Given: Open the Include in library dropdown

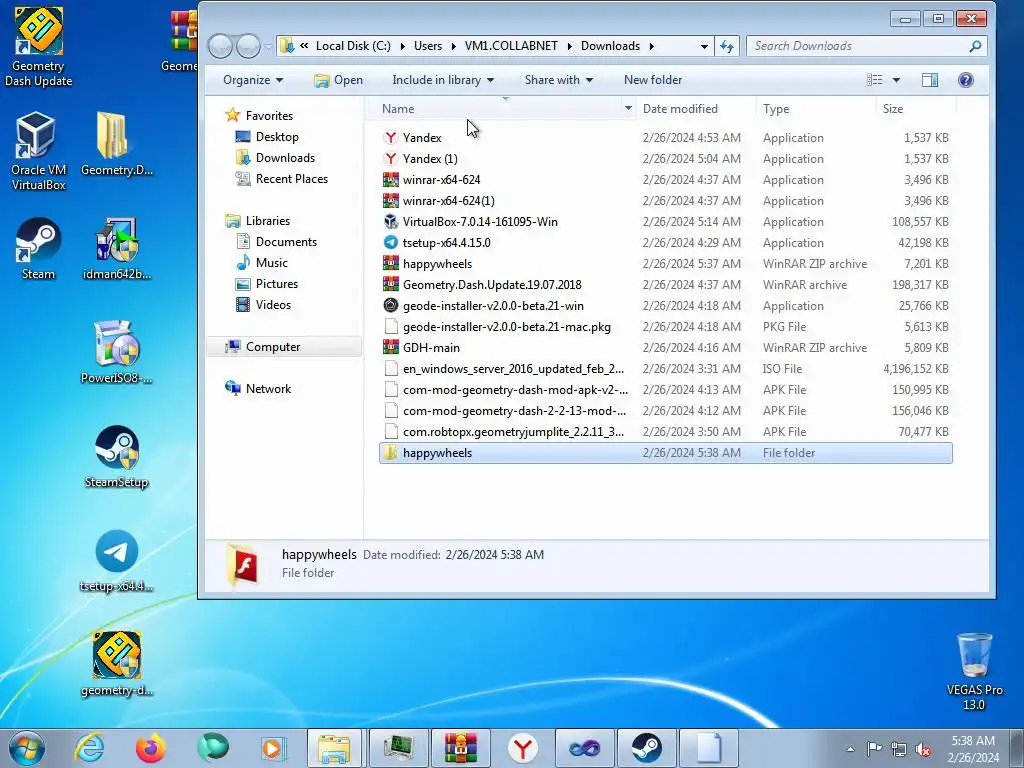Looking at the screenshot, I should (443, 80).
